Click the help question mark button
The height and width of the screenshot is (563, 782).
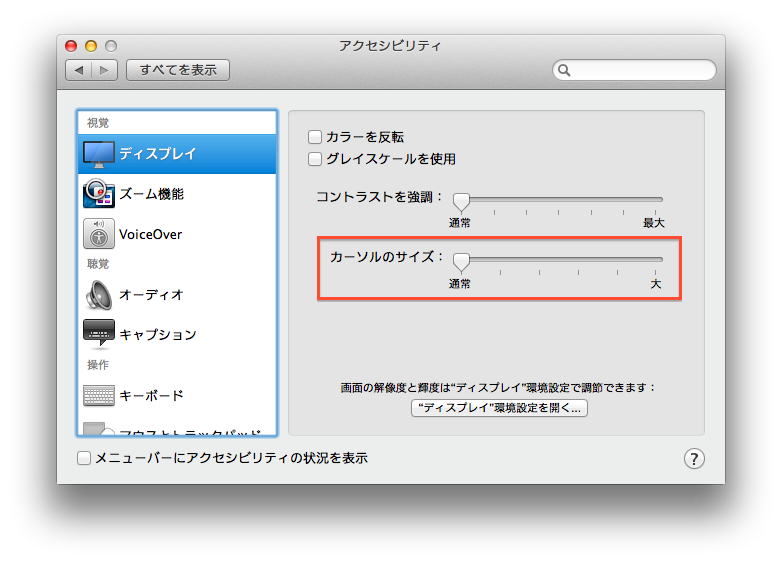[x=694, y=458]
